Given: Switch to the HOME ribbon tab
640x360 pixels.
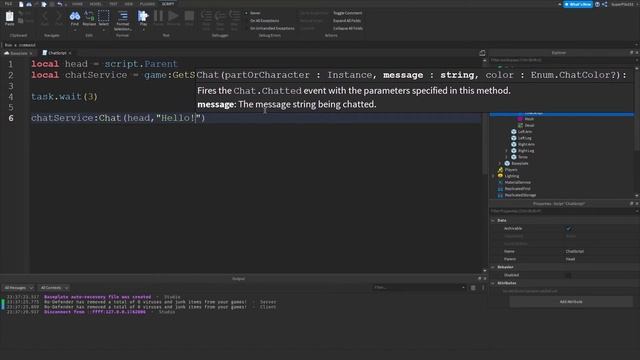Looking at the screenshot, I should pyautogui.click(x=77, y=4).
